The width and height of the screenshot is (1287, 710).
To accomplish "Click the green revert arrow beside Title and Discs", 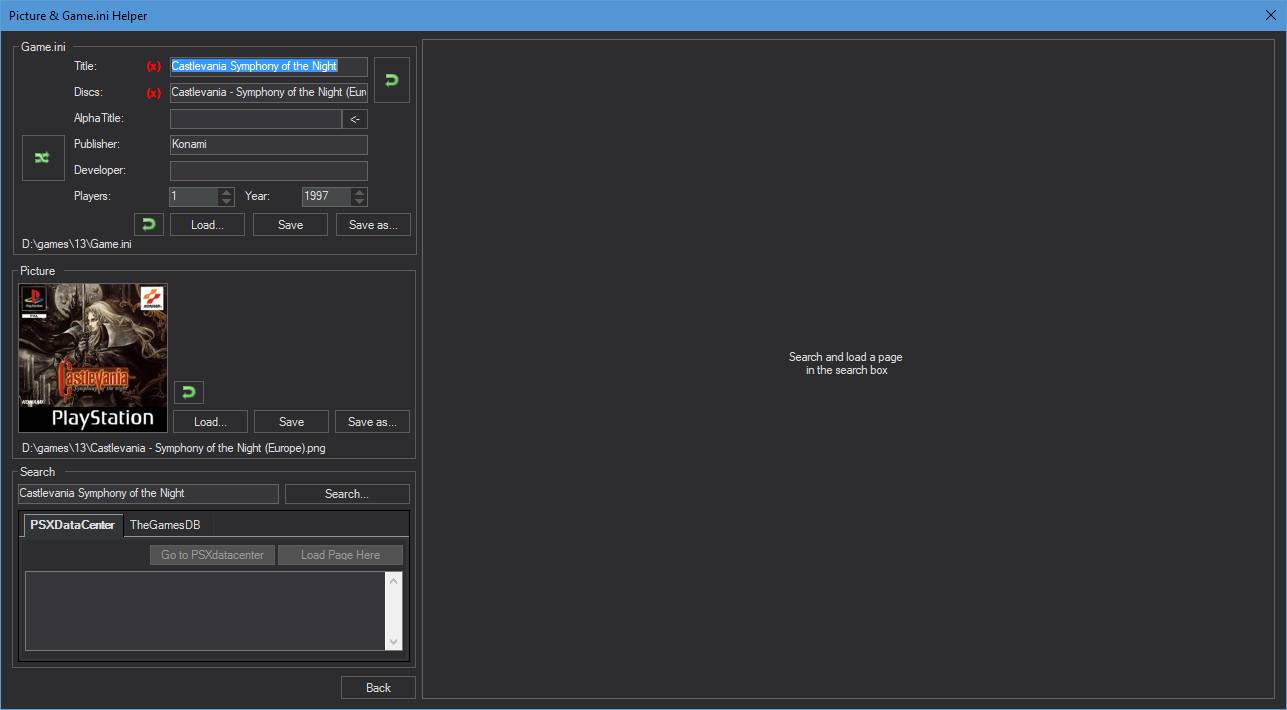I will coord(392,79).
